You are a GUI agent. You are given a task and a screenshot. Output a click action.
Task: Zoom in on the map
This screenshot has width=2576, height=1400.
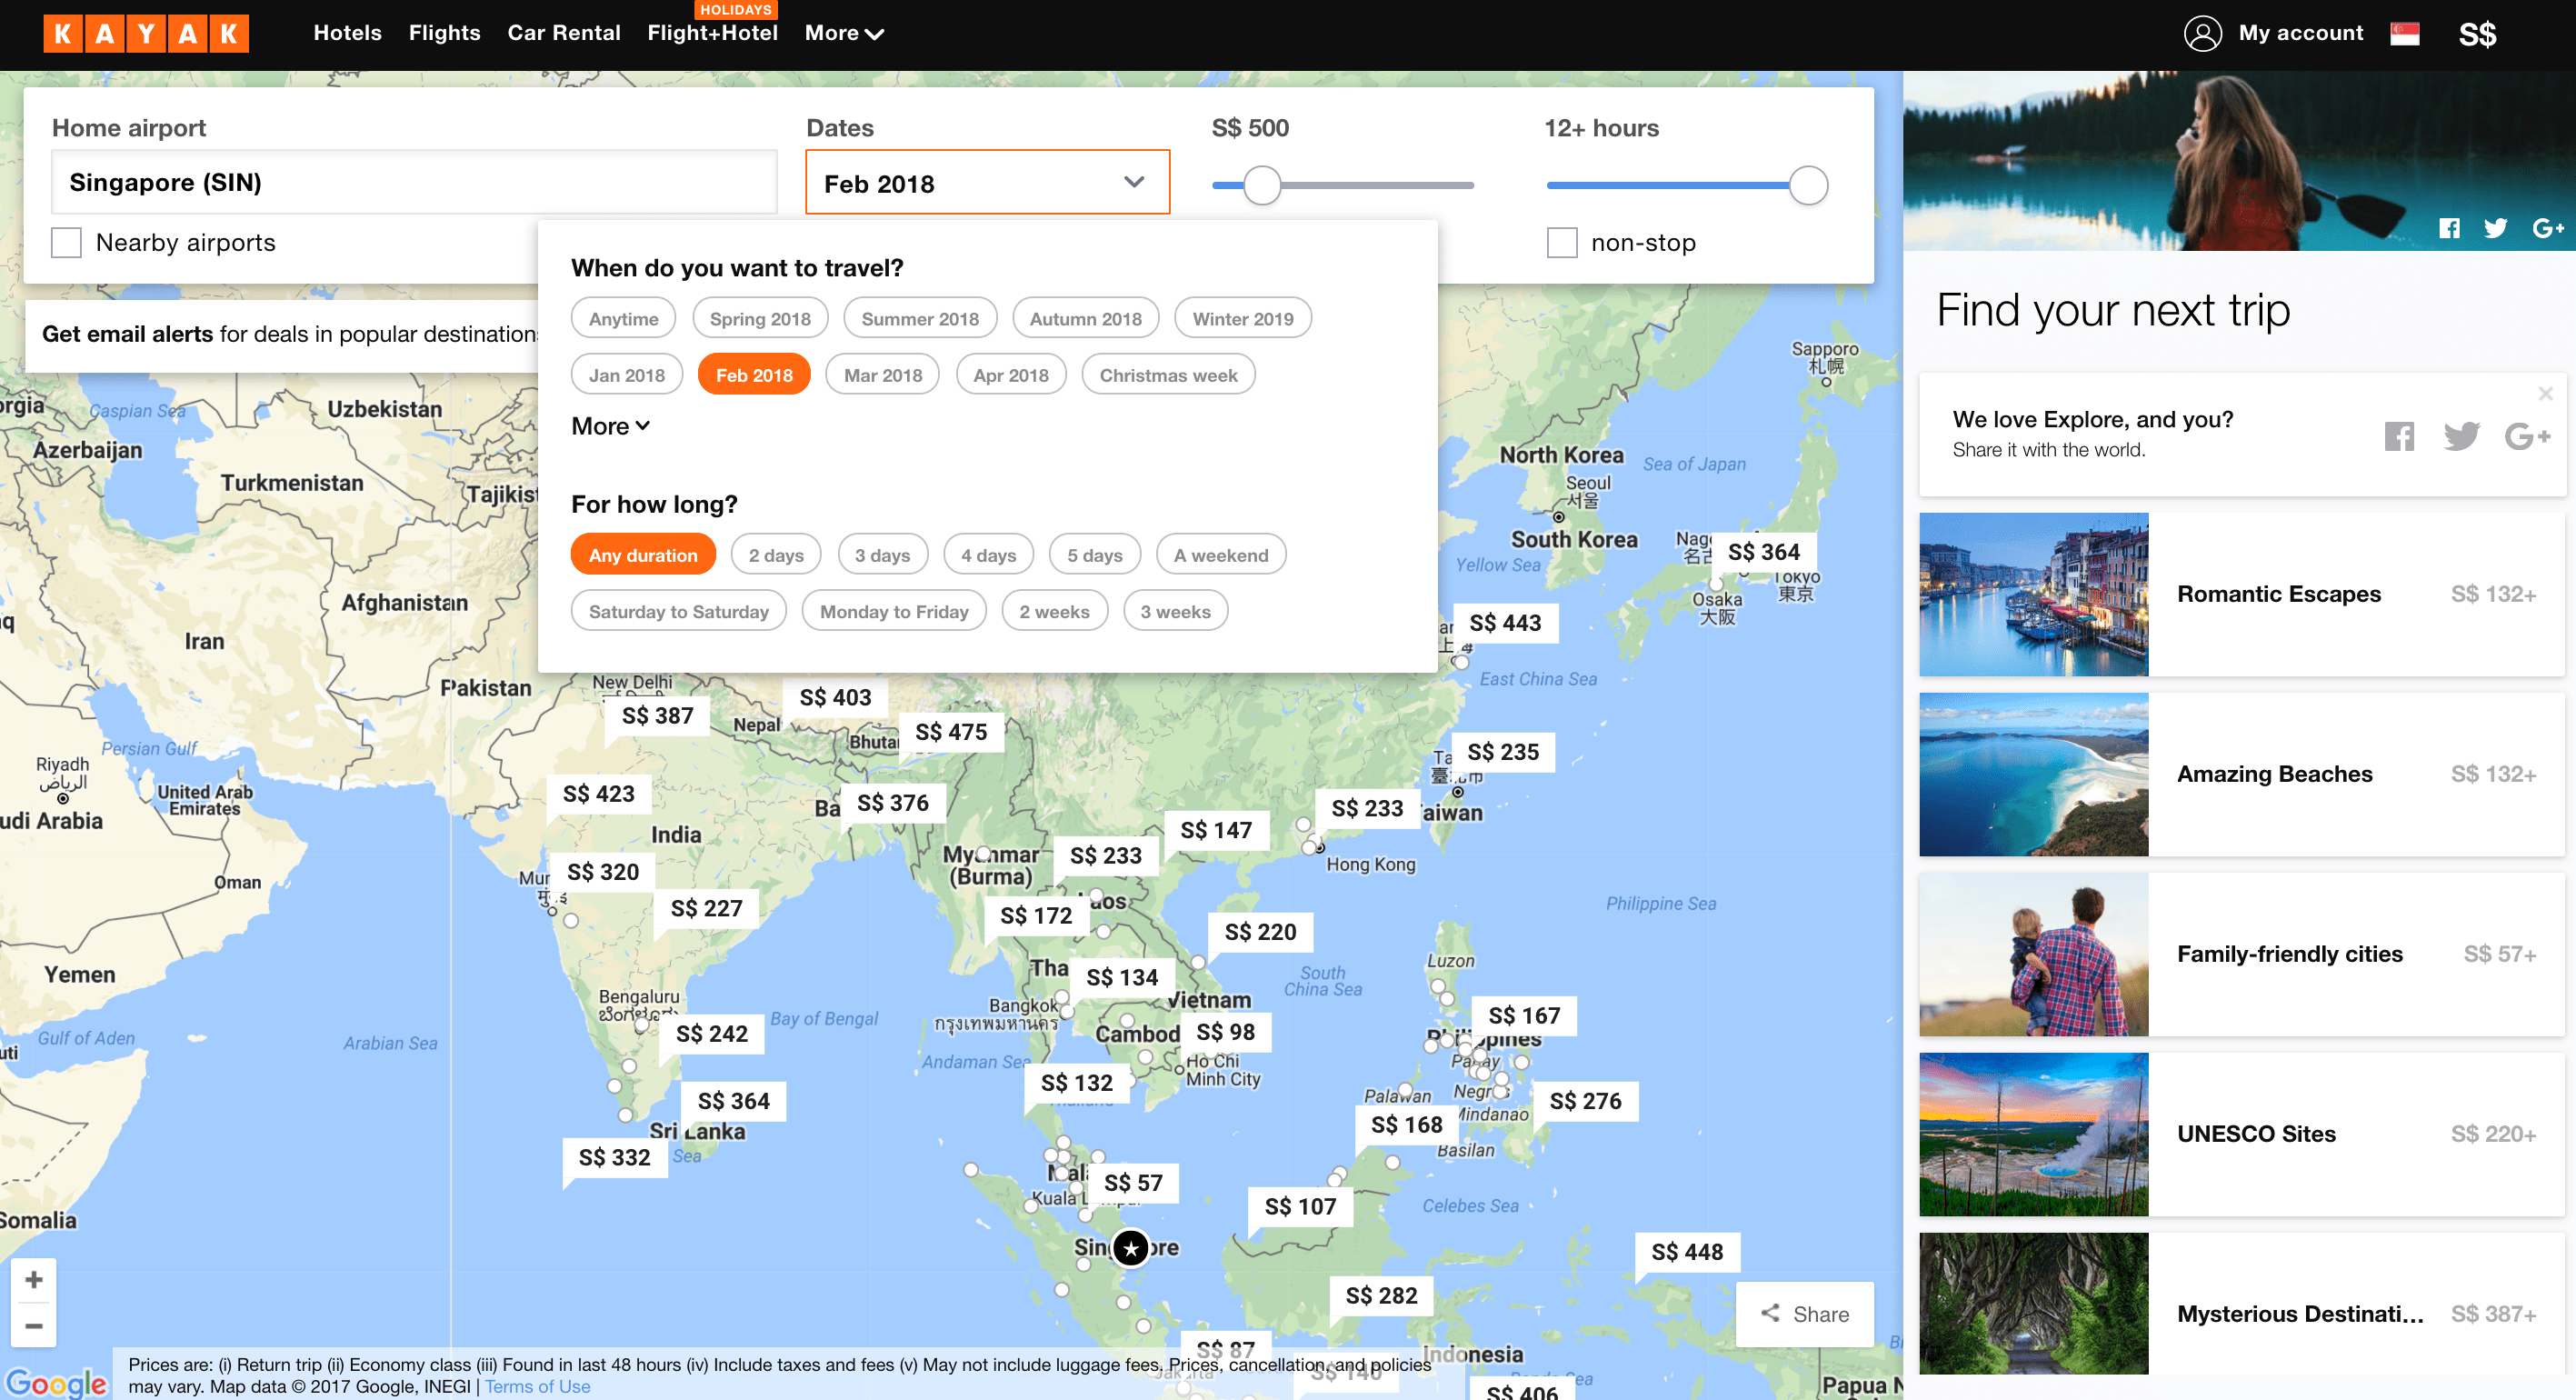[34, 1279]
